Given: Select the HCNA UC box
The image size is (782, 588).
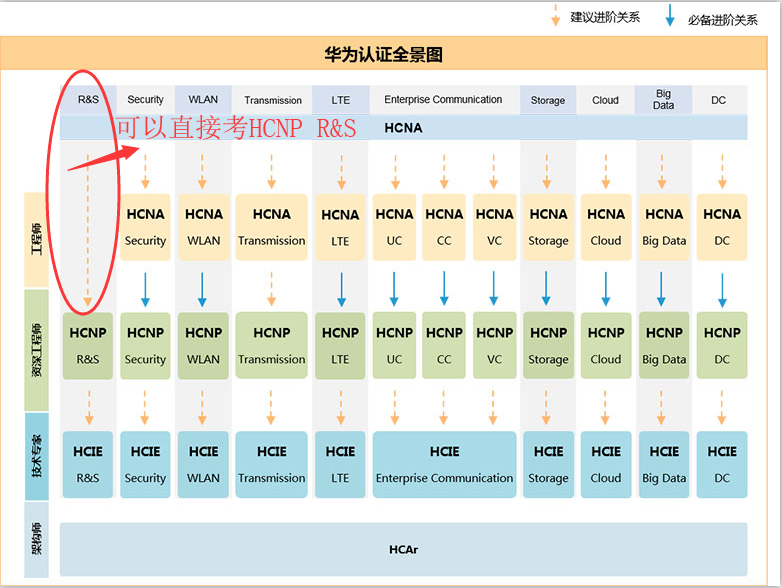Looking at the screenshot, I should point(394,227).
